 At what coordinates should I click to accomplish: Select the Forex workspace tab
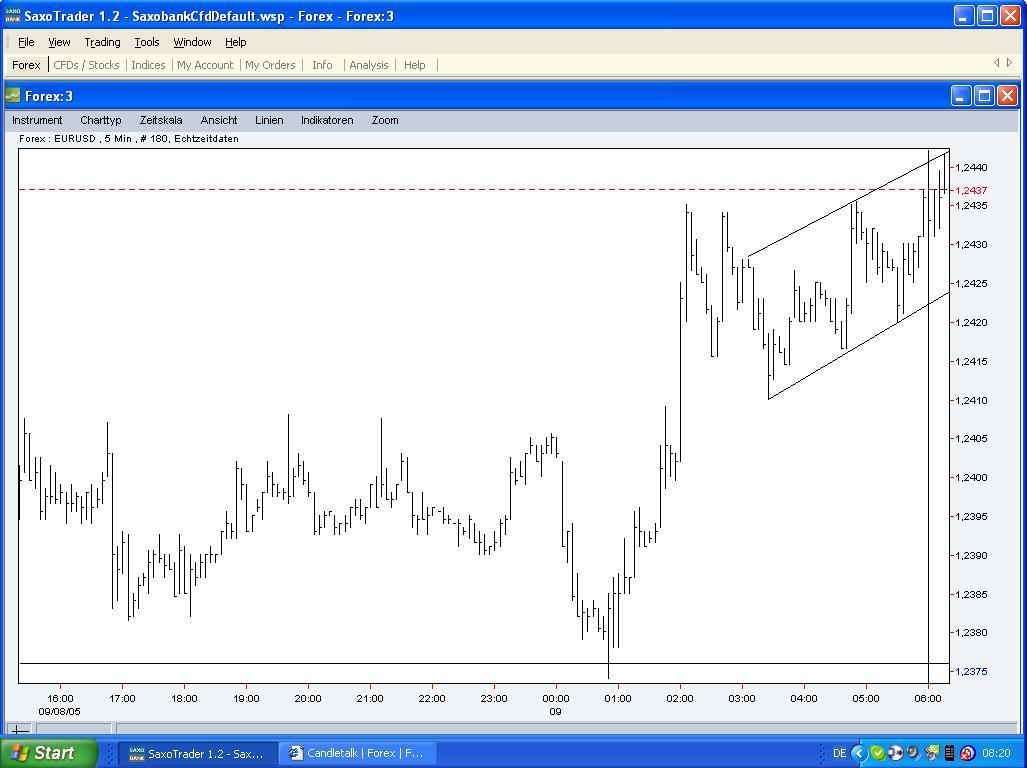(x=26, y=65)
